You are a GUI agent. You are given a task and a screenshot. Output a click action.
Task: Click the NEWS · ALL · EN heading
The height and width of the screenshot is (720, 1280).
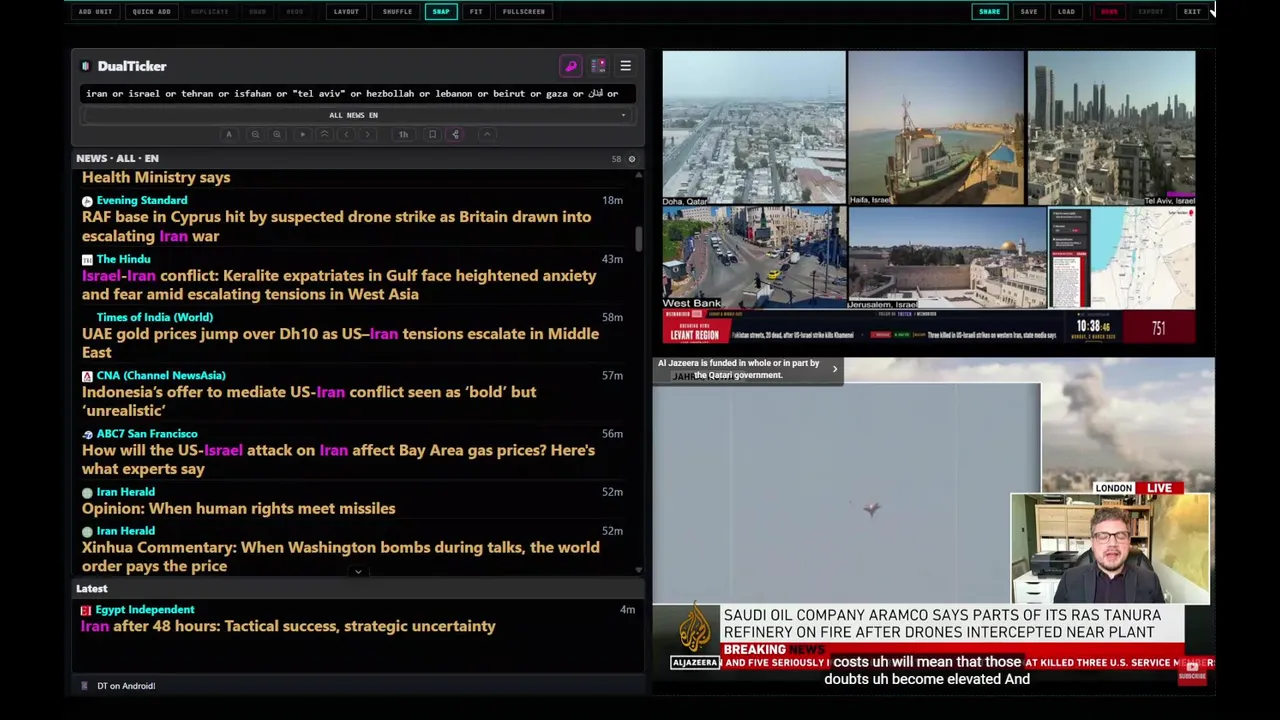(x=117, y=158)
